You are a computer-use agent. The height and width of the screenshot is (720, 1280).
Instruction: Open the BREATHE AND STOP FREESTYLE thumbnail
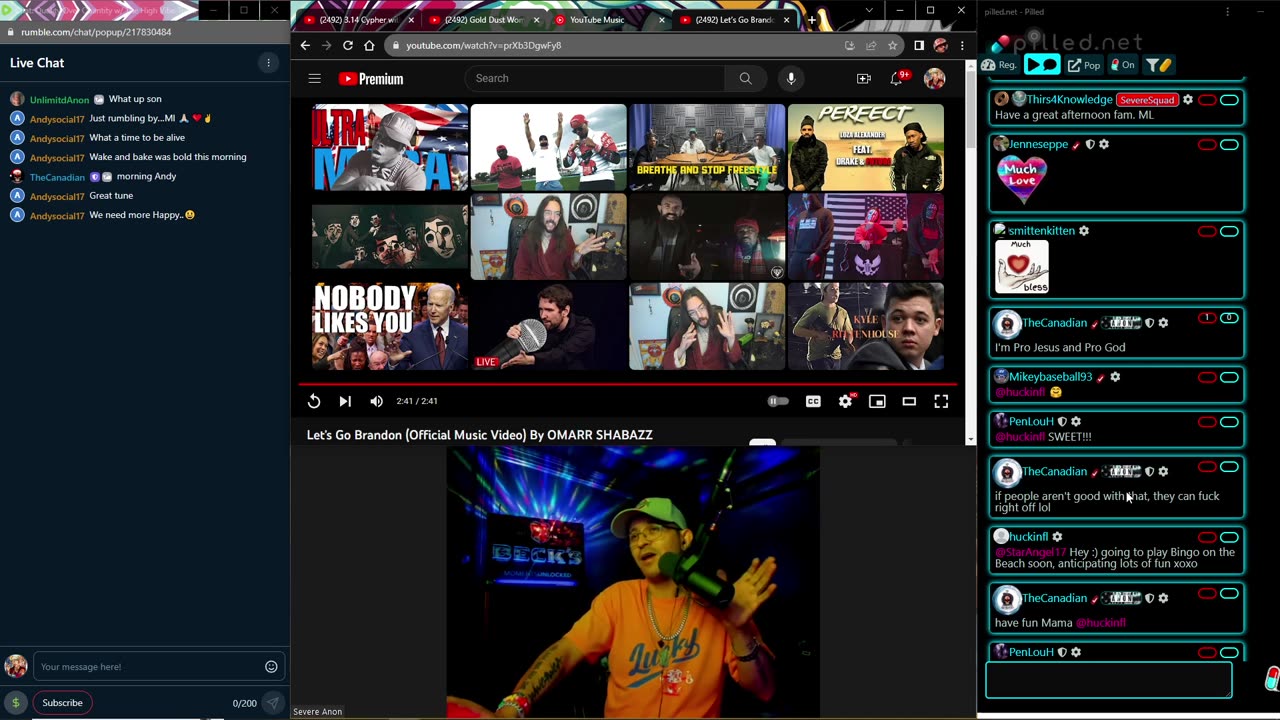707,147
